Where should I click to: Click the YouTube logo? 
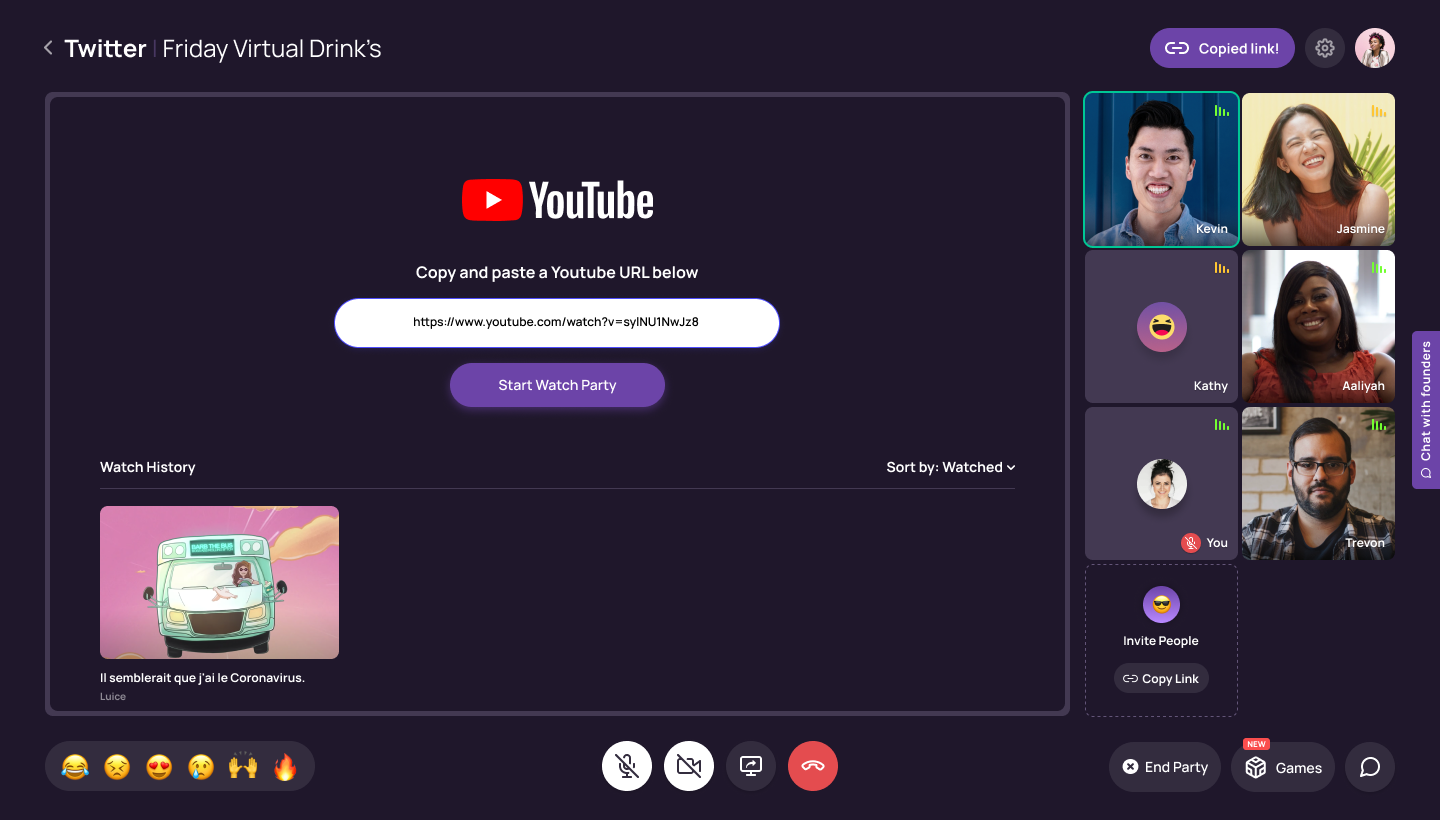(558, 200)
